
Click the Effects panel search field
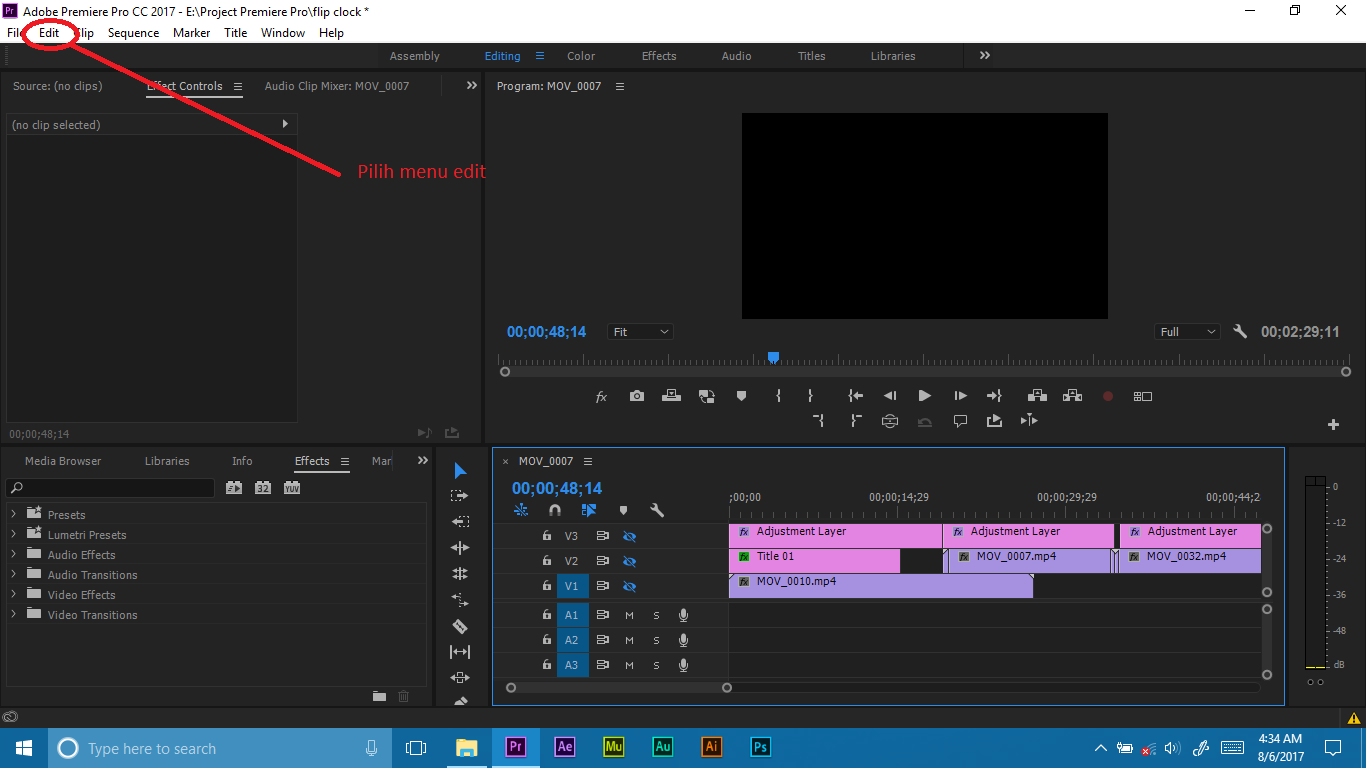(x=110, y=488)
